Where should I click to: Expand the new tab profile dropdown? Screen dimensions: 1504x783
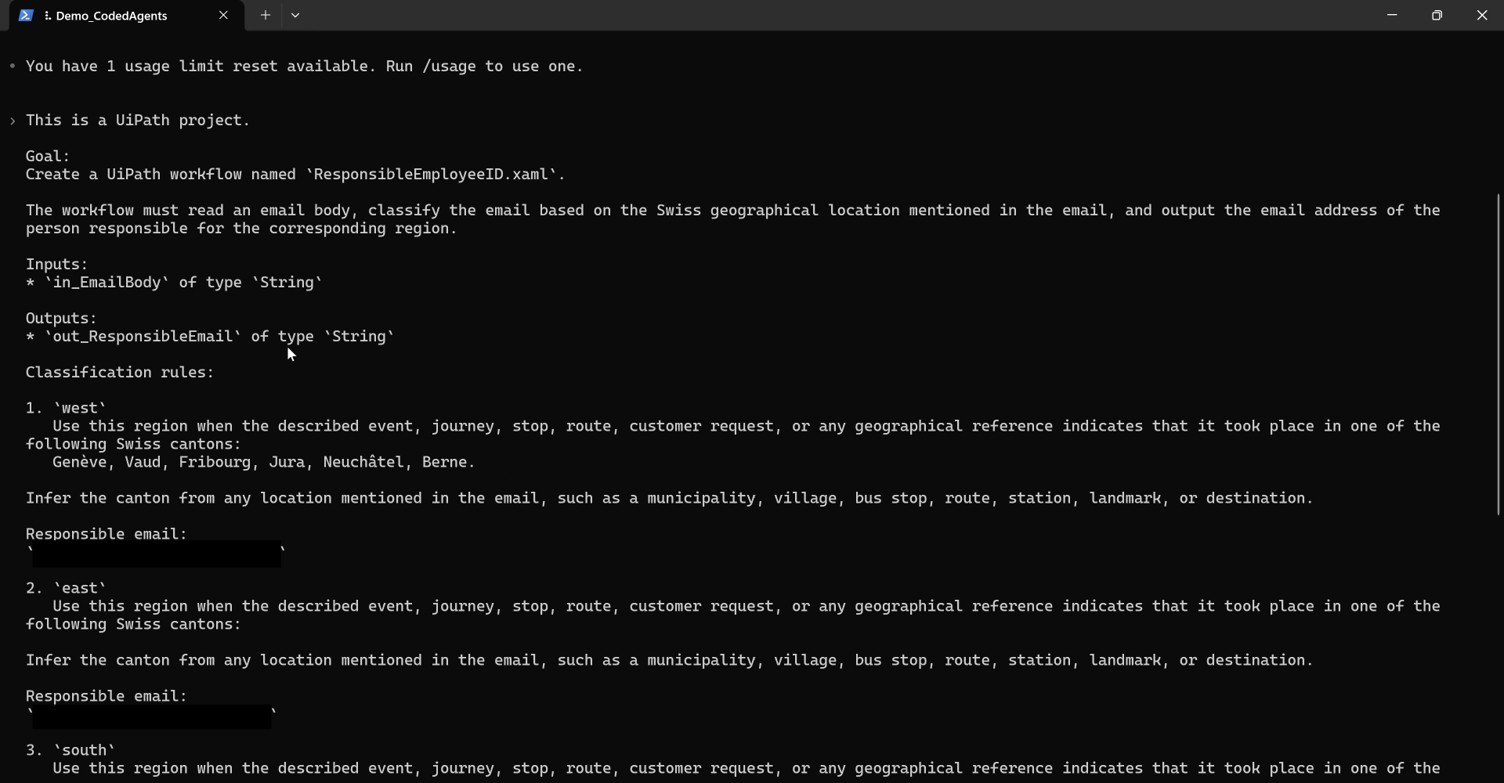point(295,15)
